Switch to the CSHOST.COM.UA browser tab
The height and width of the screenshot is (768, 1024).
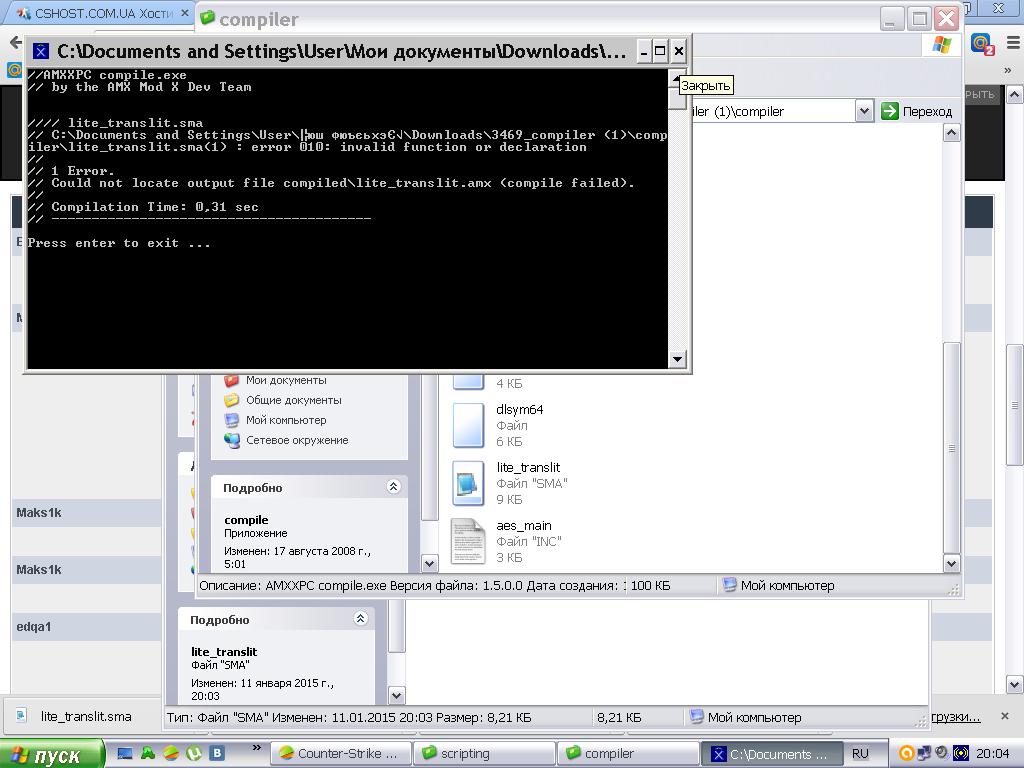click(98, 13)
